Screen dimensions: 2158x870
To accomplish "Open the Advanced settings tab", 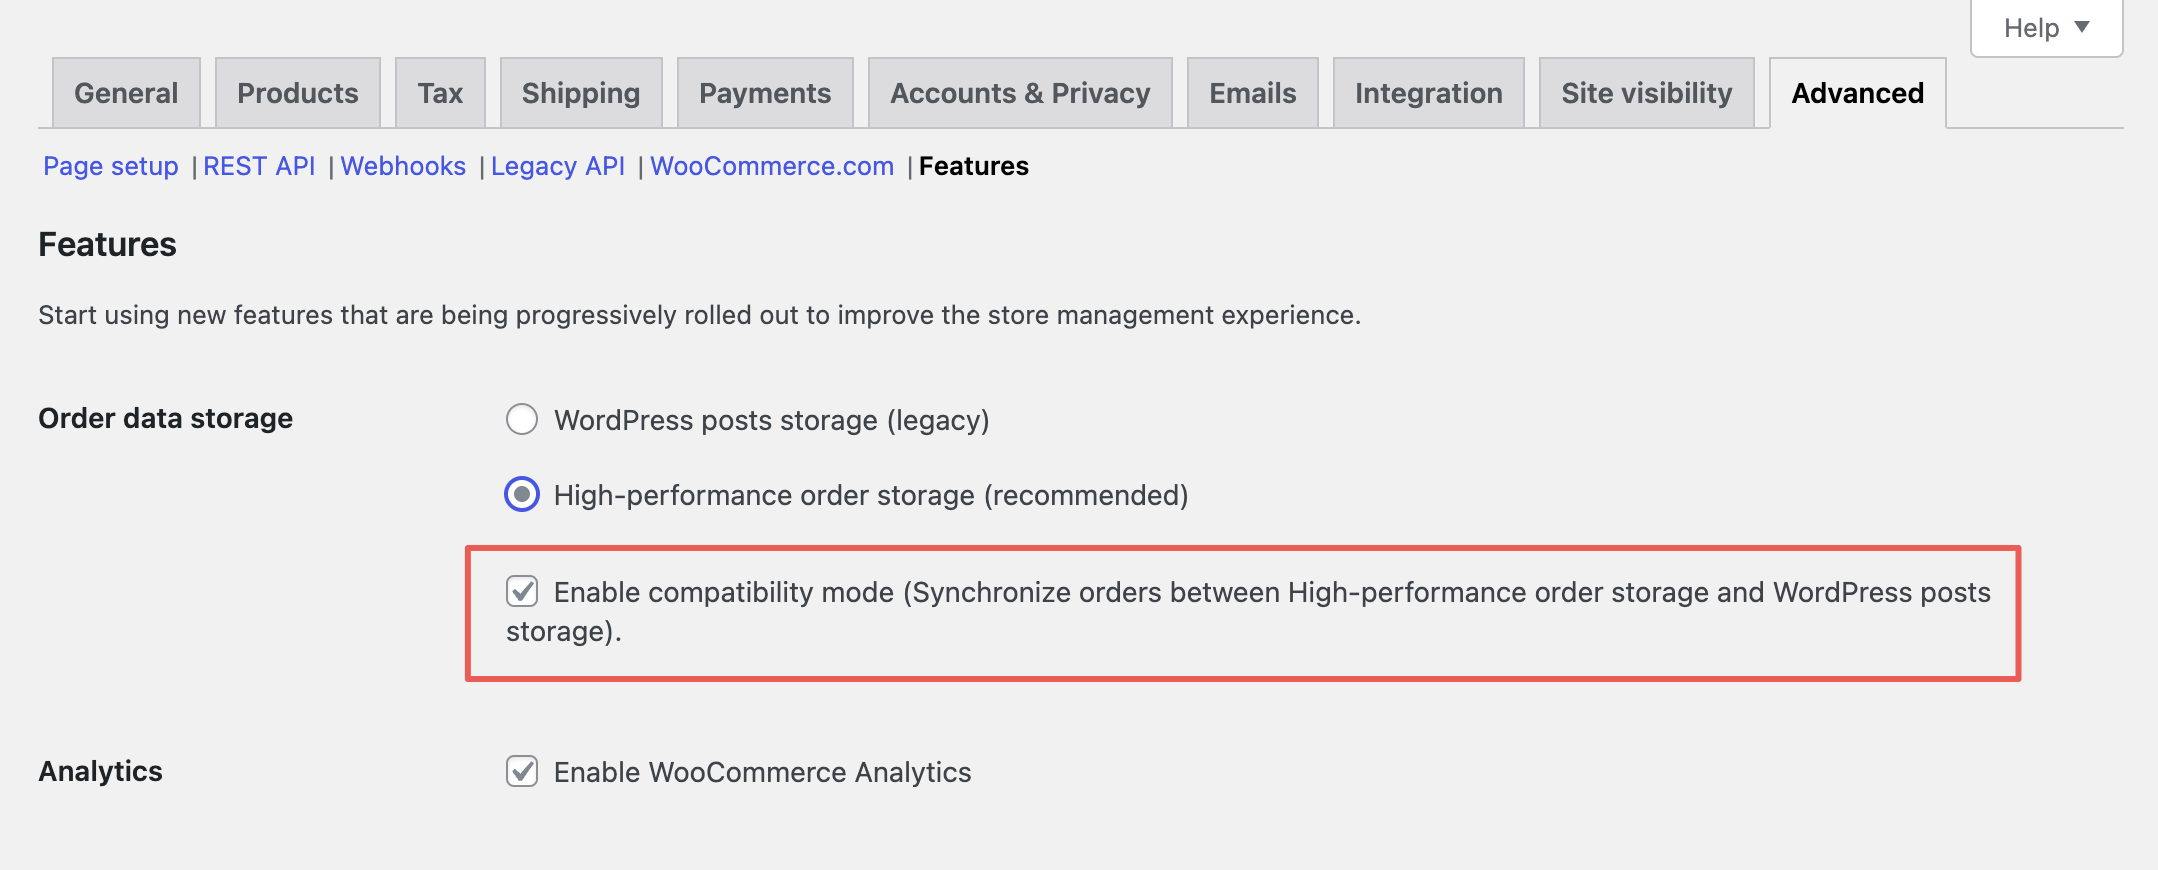I will (1857, 92).
